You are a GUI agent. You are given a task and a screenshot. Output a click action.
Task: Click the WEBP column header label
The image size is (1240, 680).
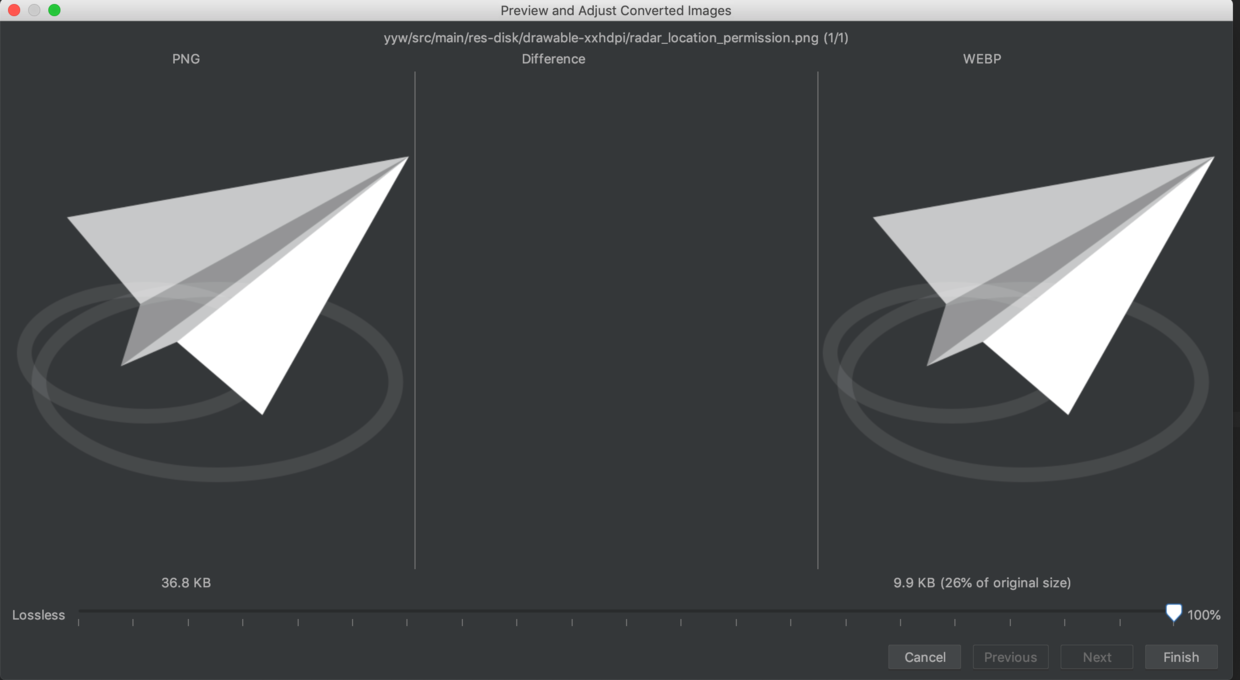981,59
